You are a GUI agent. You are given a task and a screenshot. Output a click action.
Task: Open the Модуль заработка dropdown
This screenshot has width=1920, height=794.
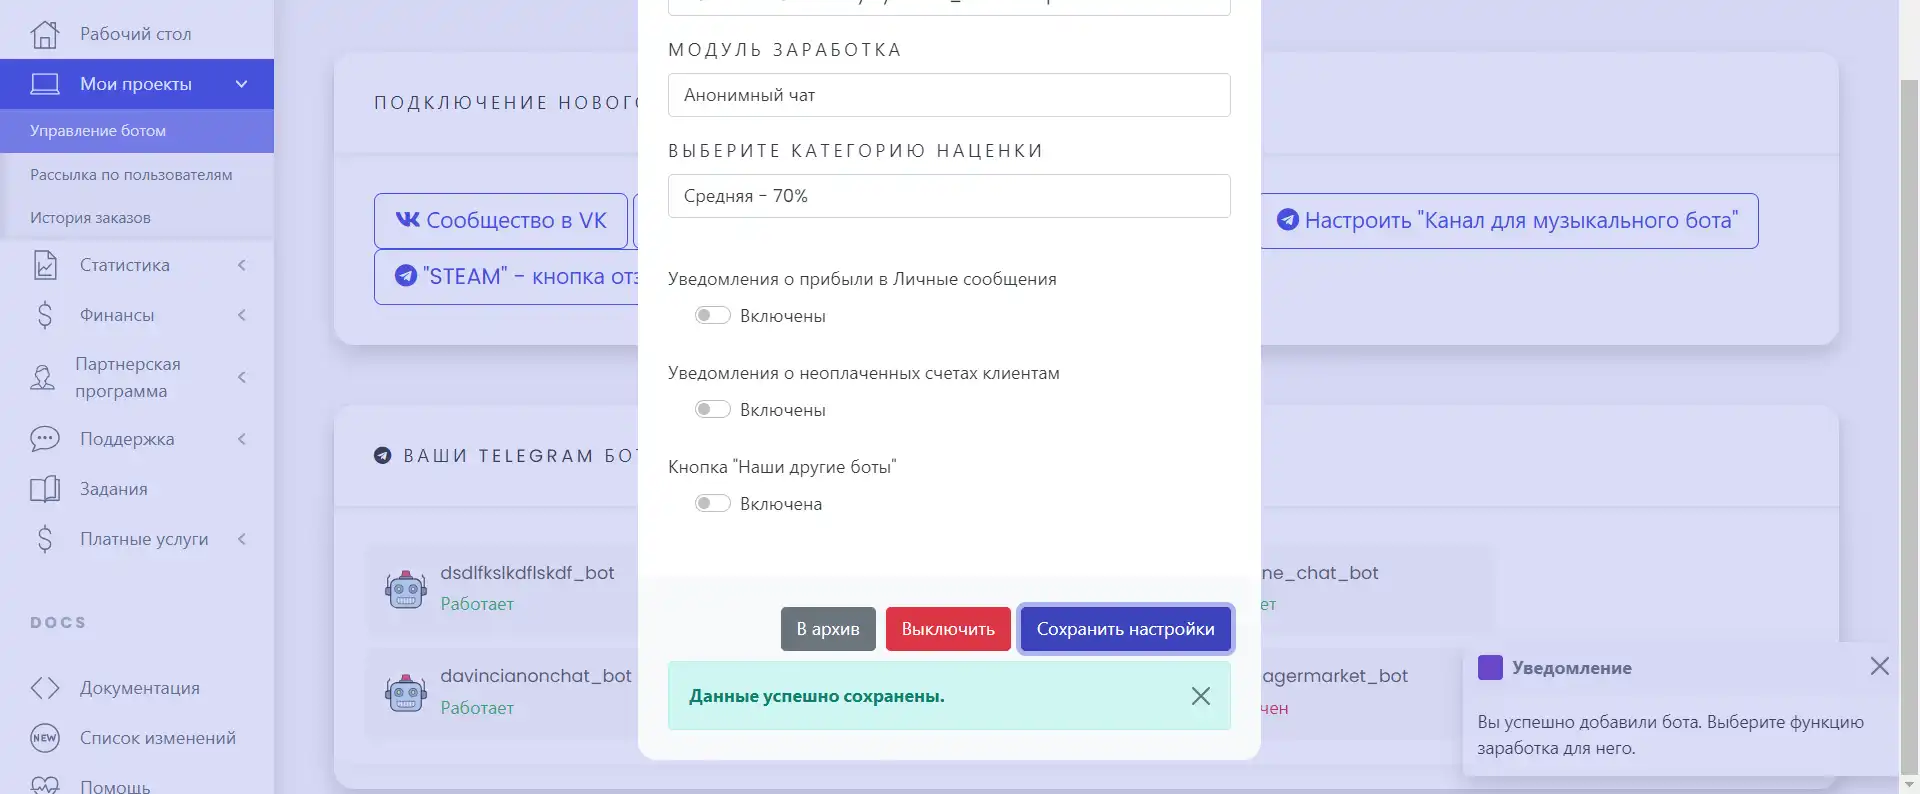(x=949, y=95)
